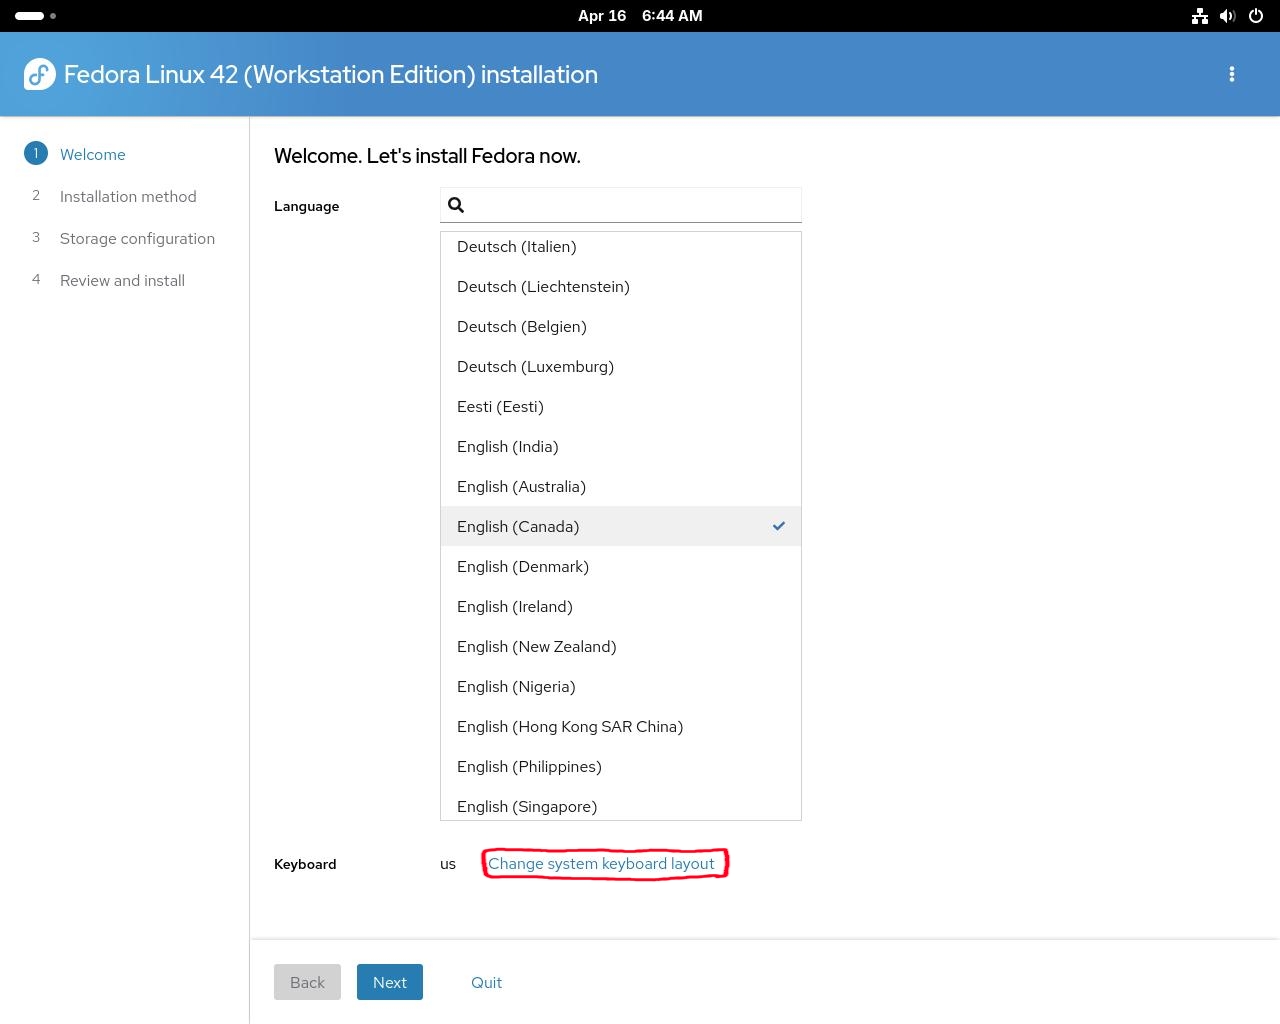The height and width of the screenshot is (1024, 1280).
Task: Select Deutsch (Italien) language
Action: pyautogui.click(x=621, y=247)
